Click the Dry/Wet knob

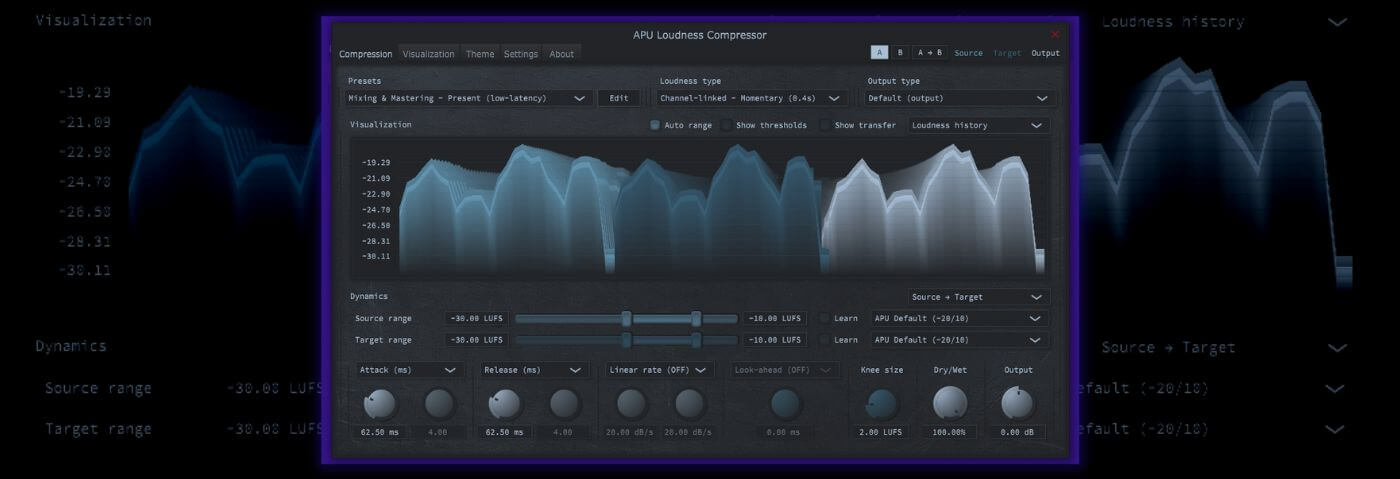[950, 404]
